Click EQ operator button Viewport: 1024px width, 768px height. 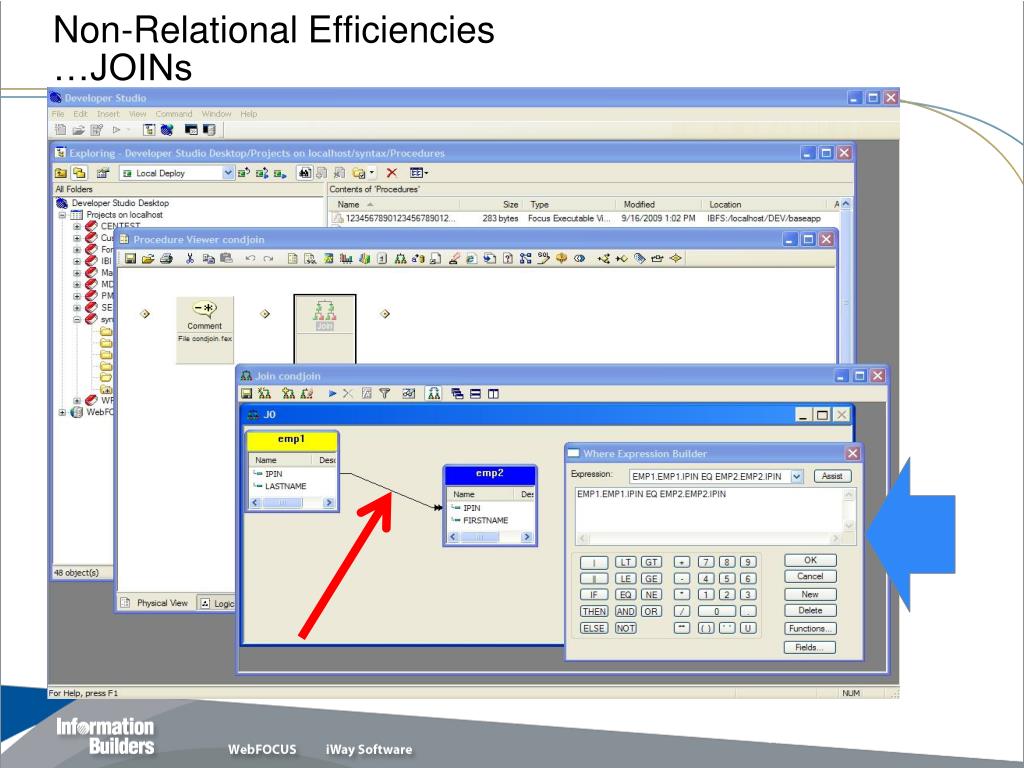pos(626,595)
